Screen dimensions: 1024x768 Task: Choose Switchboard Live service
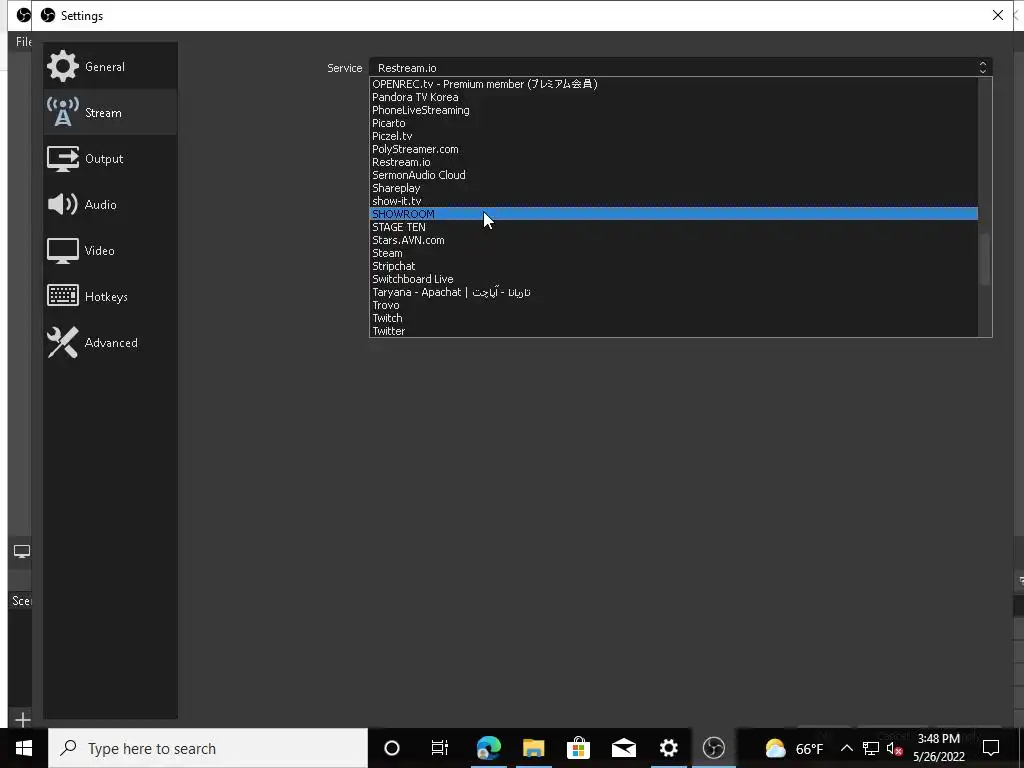(x=673, y=279)
